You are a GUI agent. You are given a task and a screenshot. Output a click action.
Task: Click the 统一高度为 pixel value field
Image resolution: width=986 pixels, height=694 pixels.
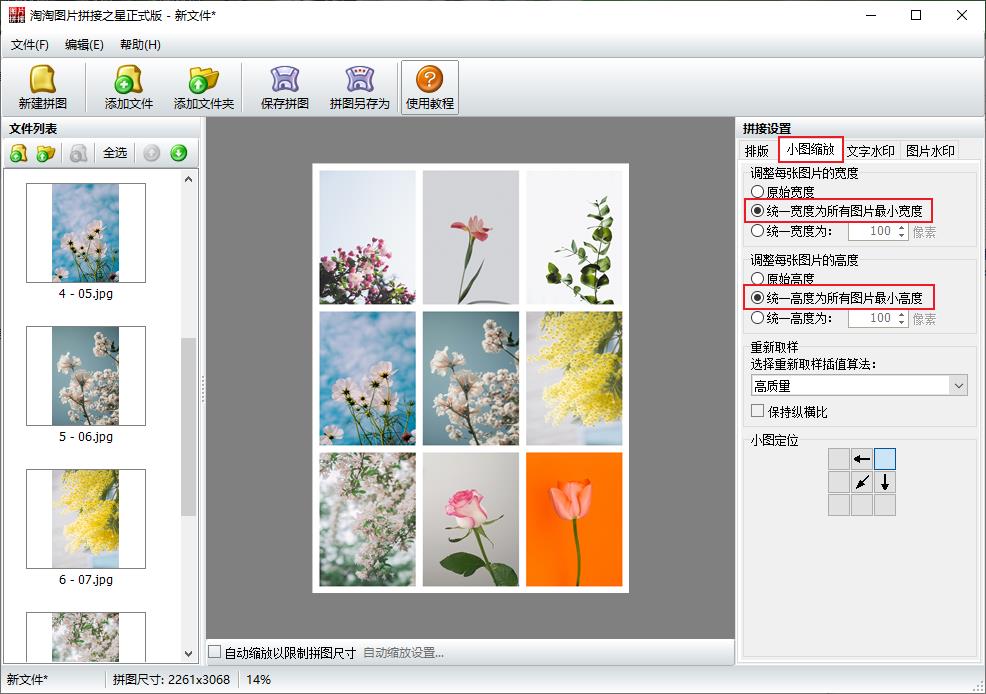[x=872, y=318]
